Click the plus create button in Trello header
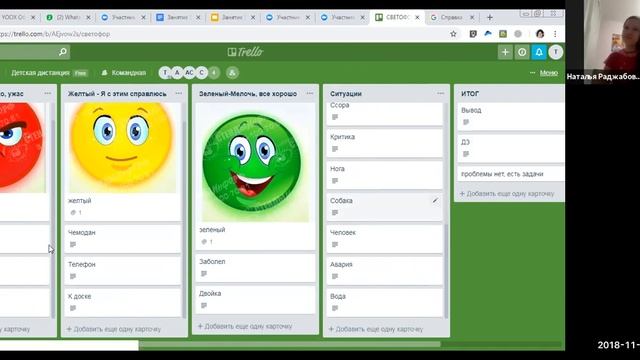Image resolution: width=640 pixels, height=360 pixels. tap(505, 52)
